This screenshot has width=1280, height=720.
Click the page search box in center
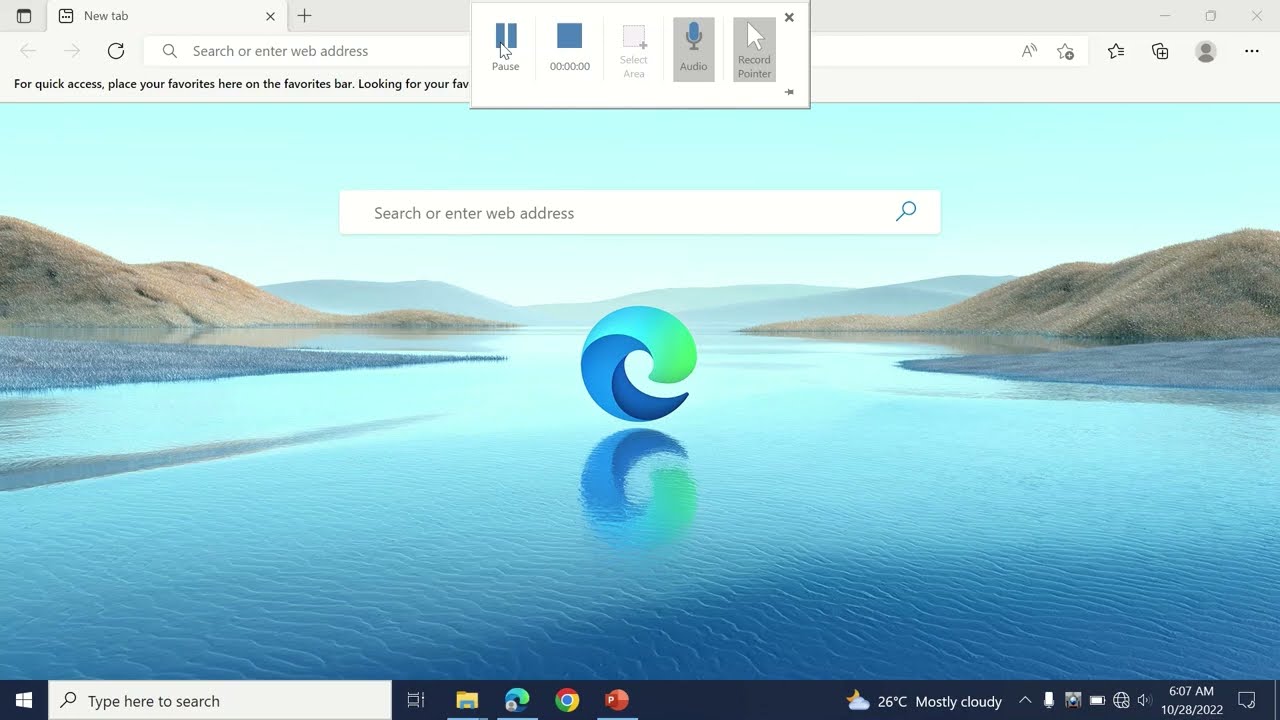(x=640, y=212)
